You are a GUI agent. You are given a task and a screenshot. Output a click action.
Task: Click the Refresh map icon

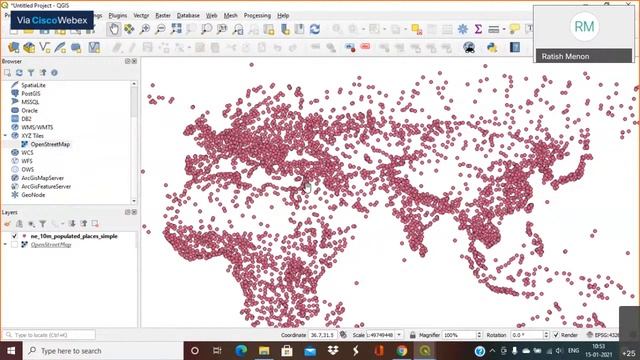[315, 29]
